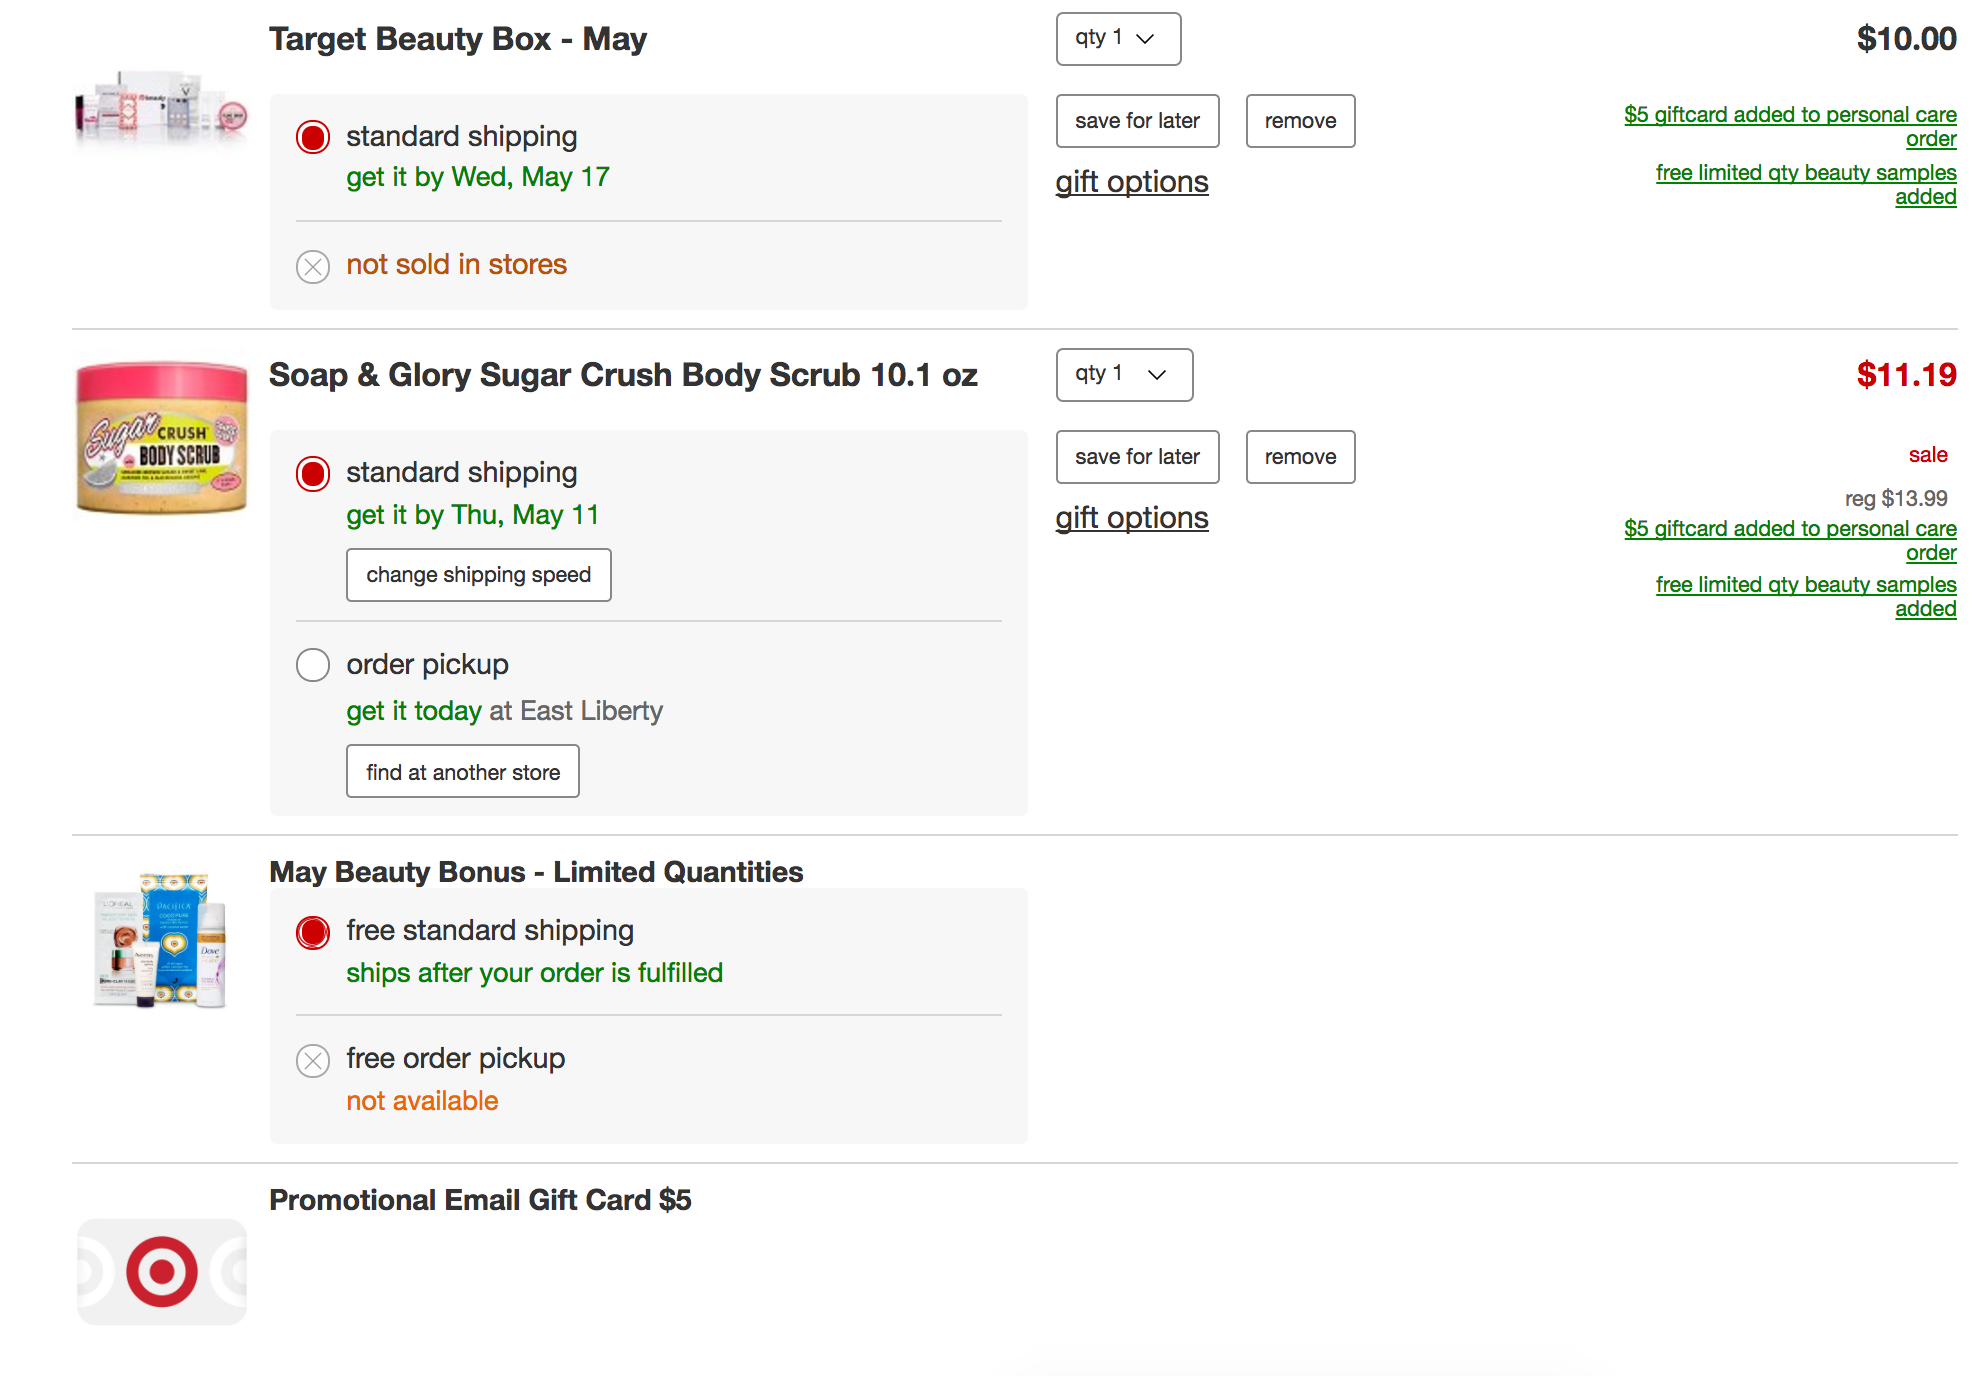Click 'get it today at East Liberty' text
The width and height of the screenshot is (1976, 1376).
point(504,711)
